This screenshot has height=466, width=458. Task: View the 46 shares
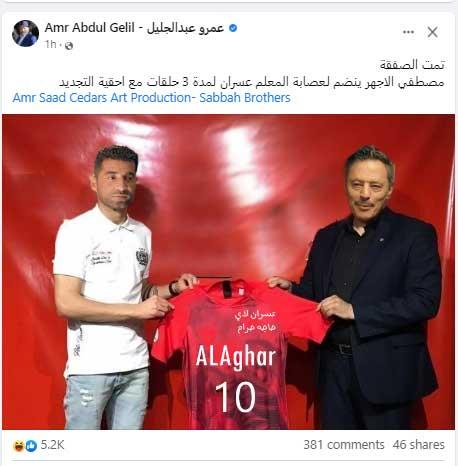pyautogui.click(x=419, y=445)
